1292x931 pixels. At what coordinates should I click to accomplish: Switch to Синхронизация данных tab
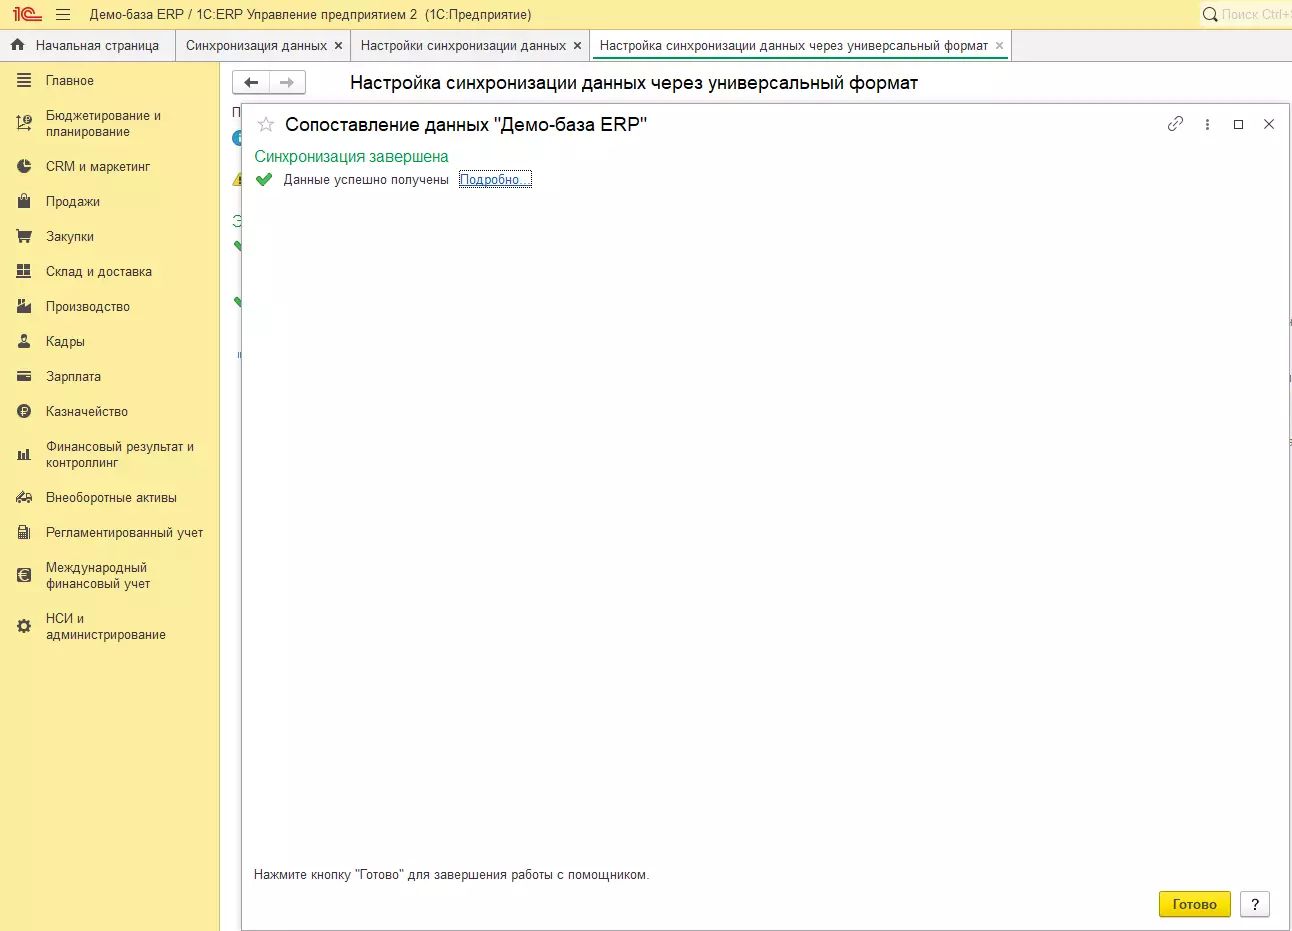coord(256,46)
